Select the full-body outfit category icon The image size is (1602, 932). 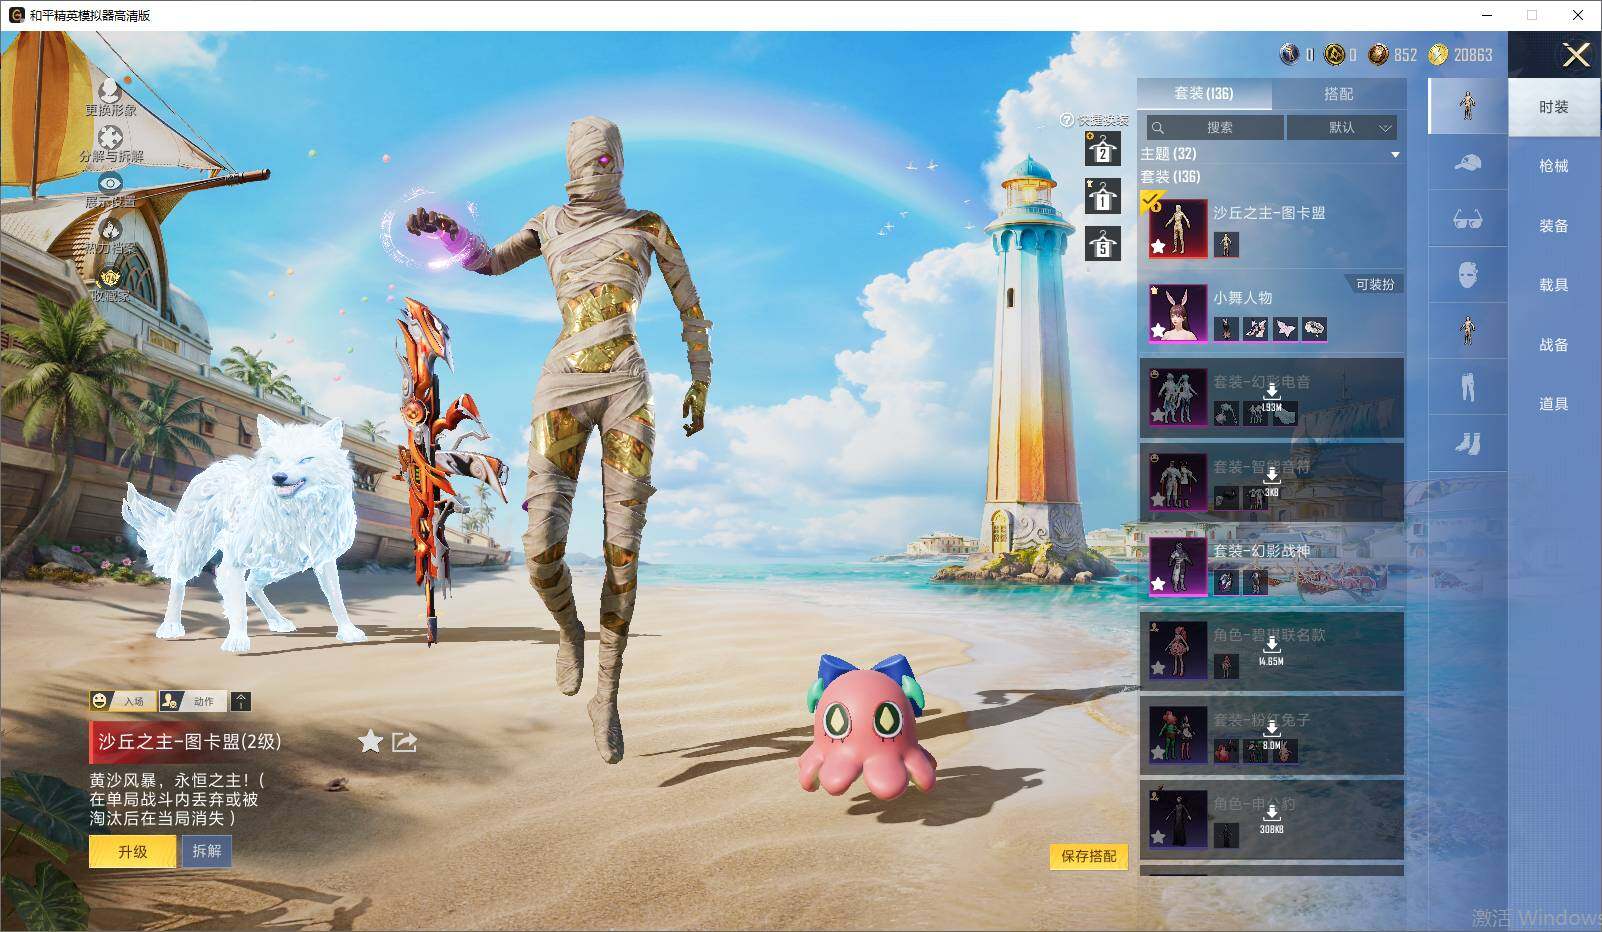[x=1467, y=106]
